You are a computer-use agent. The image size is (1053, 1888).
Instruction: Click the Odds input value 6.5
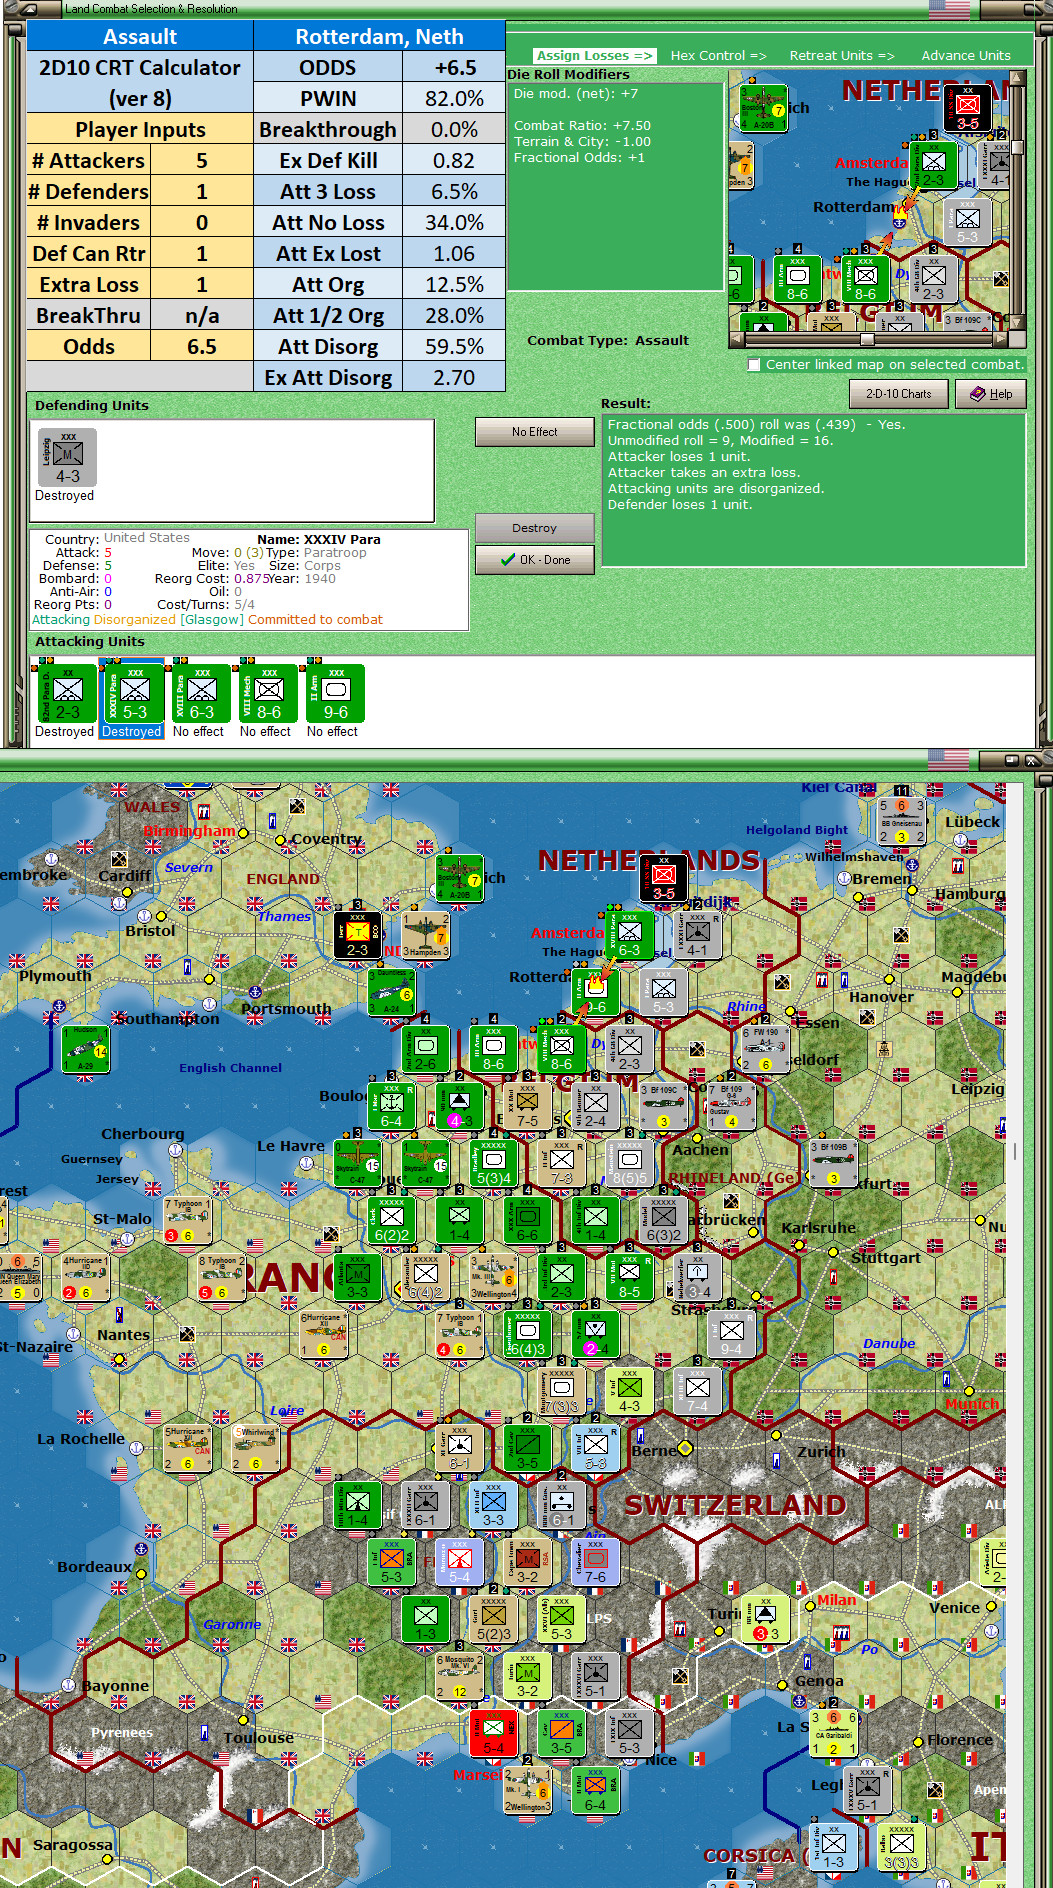point(202,347)
